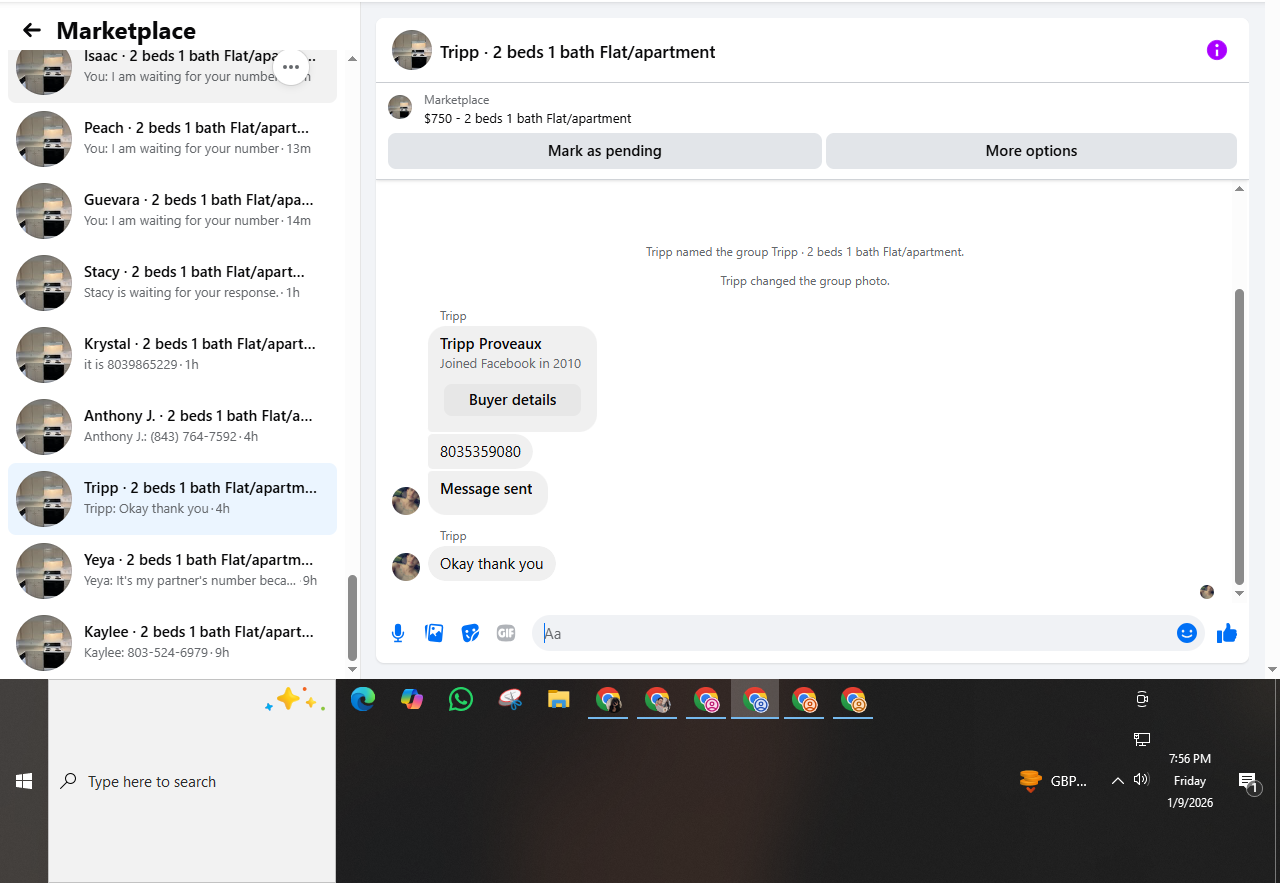Open More options for the listing
This screenshot has width=1280, height=883.
pos(1031,151)
